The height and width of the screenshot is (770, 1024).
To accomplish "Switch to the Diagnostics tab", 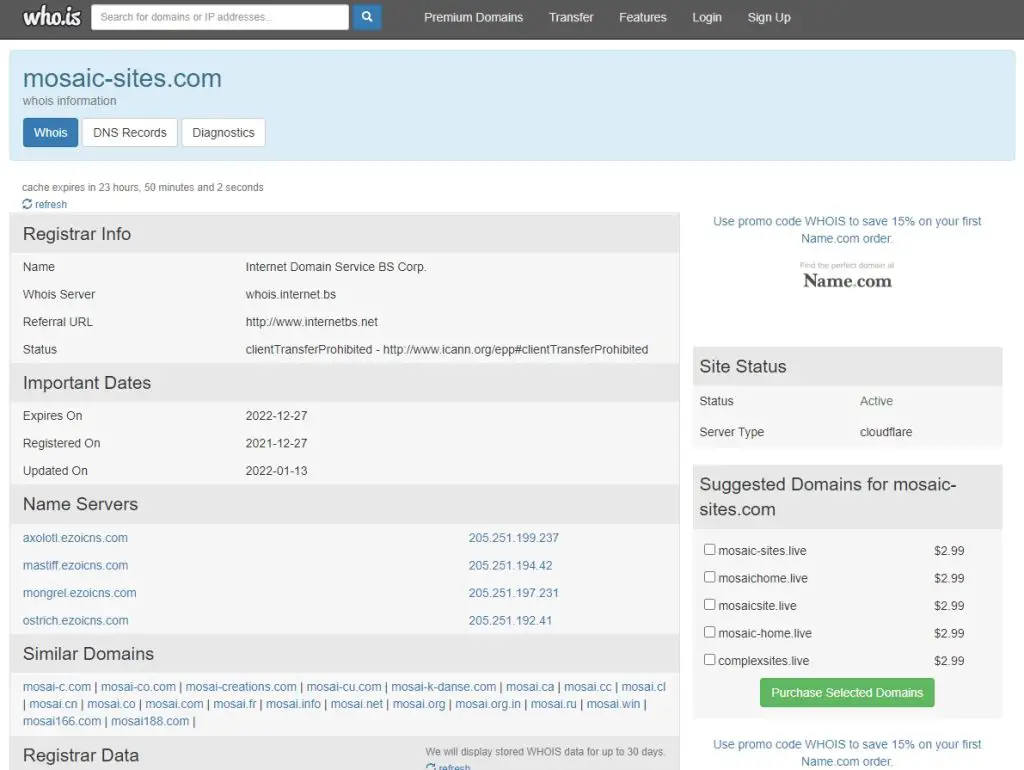I will (223, 133).
